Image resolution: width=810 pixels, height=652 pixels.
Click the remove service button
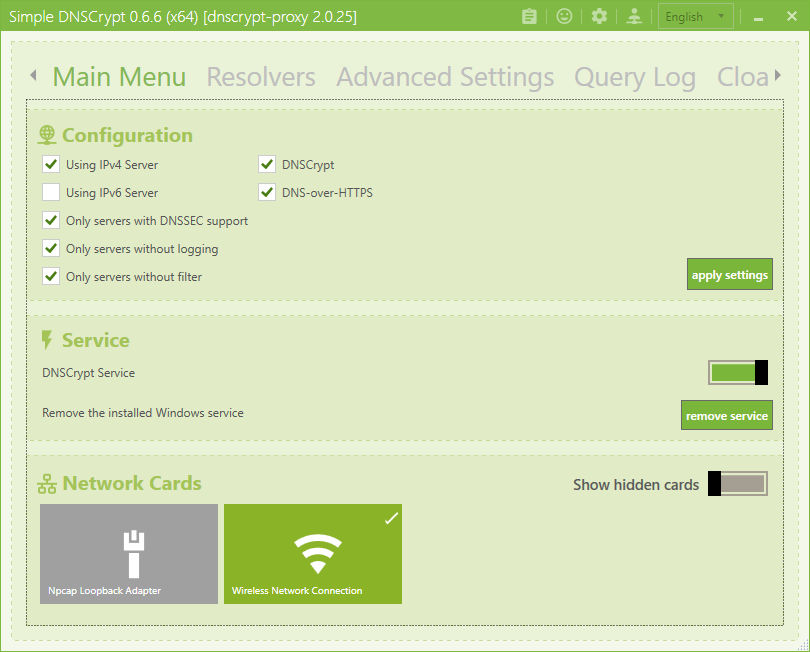click(x=726, y=415)
